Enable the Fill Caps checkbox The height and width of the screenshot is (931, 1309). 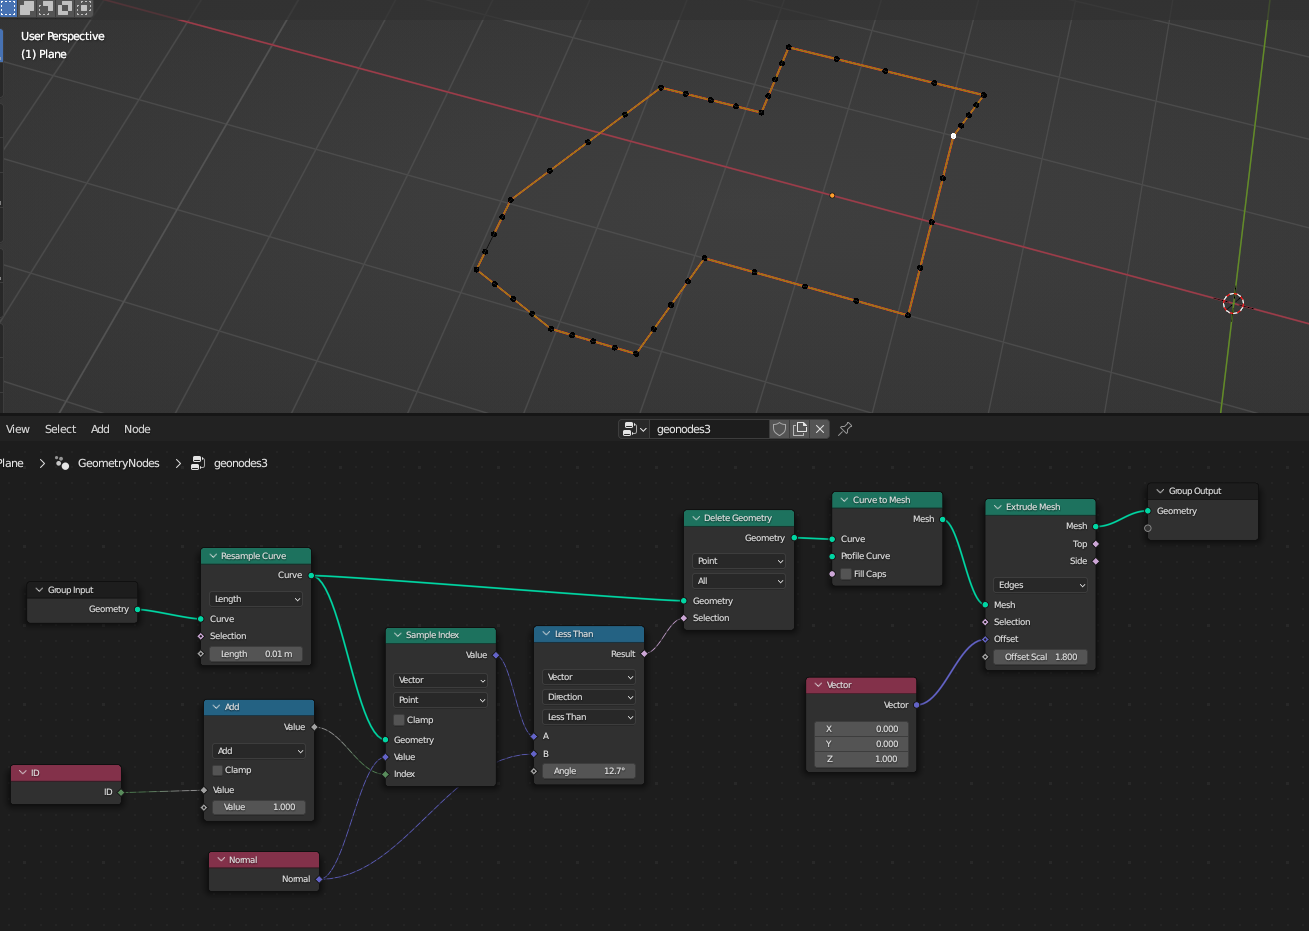pos(846,574)
